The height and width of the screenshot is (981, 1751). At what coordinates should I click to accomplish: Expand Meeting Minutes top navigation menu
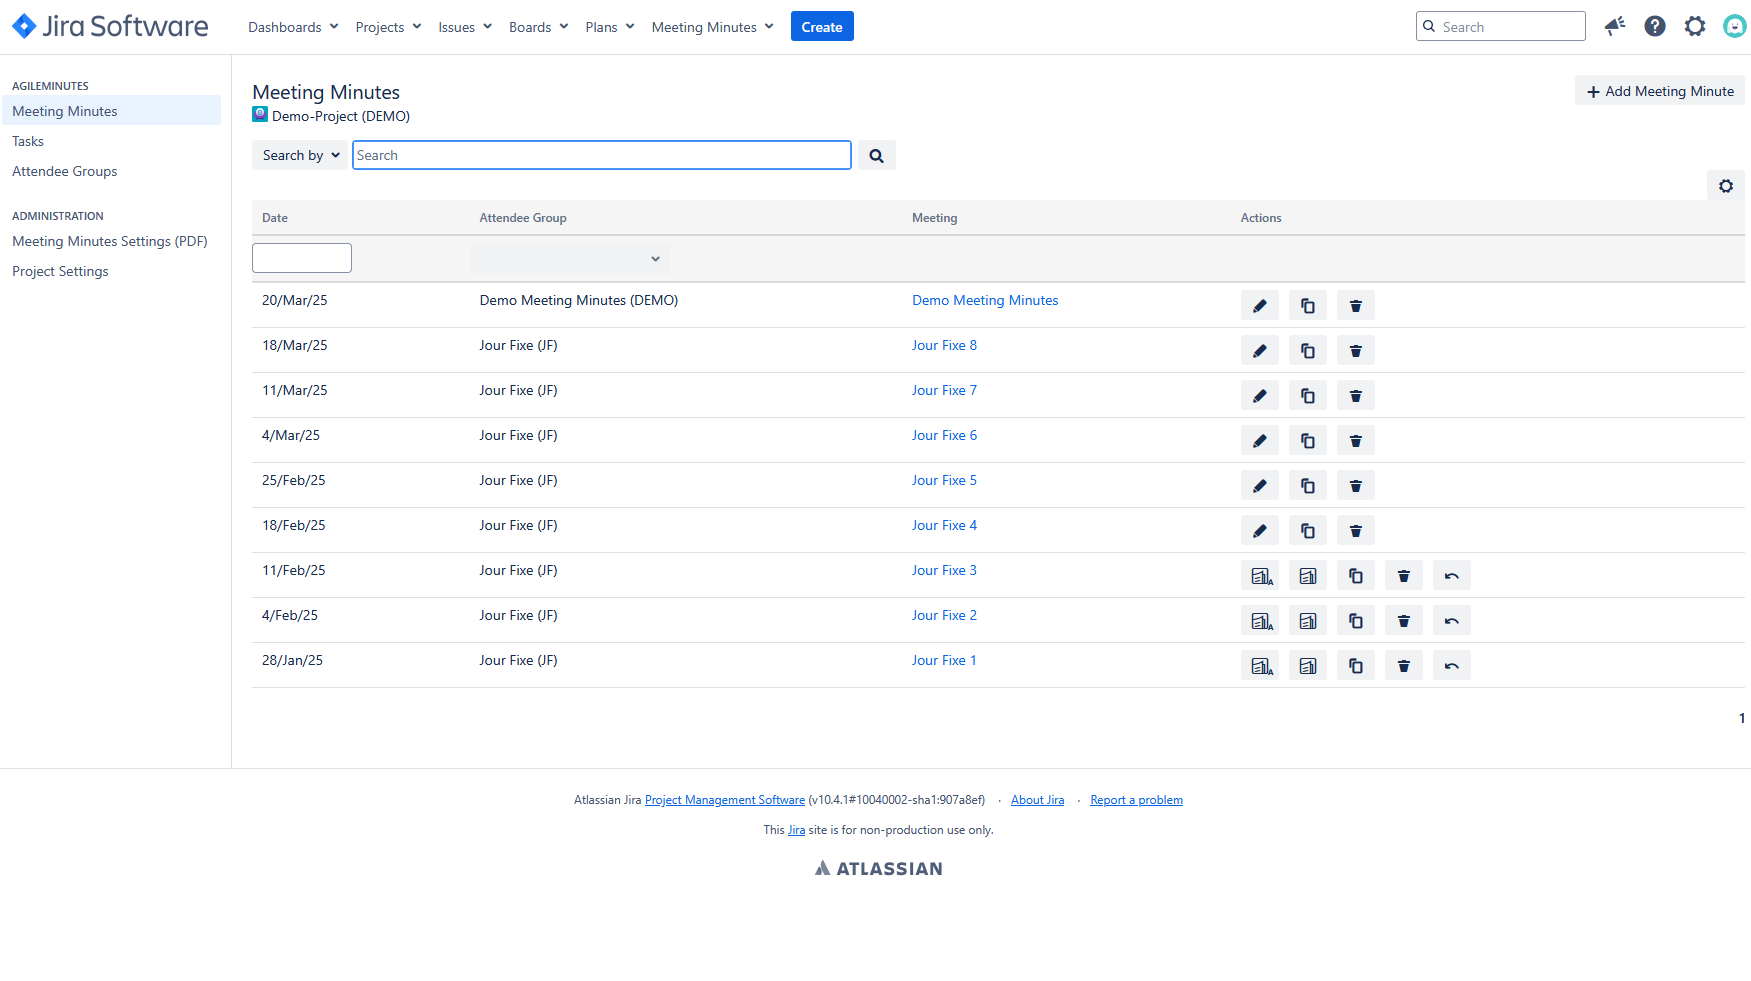[712, 27]
